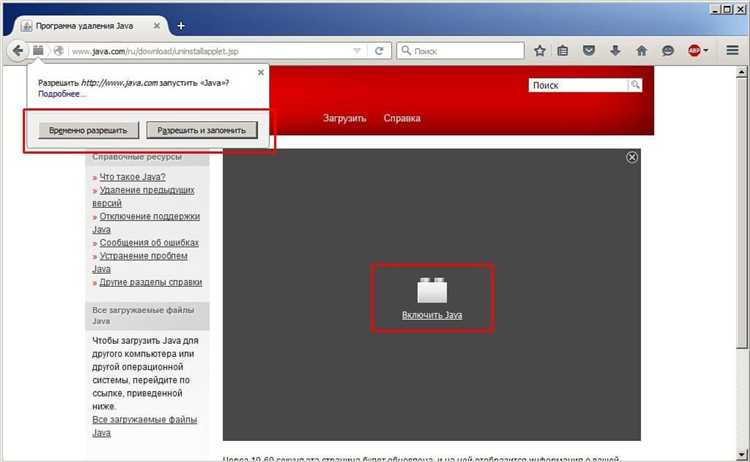Open the Firefox hamburger menu
Screen dimensions: 750x462
(x=732, y=50)
